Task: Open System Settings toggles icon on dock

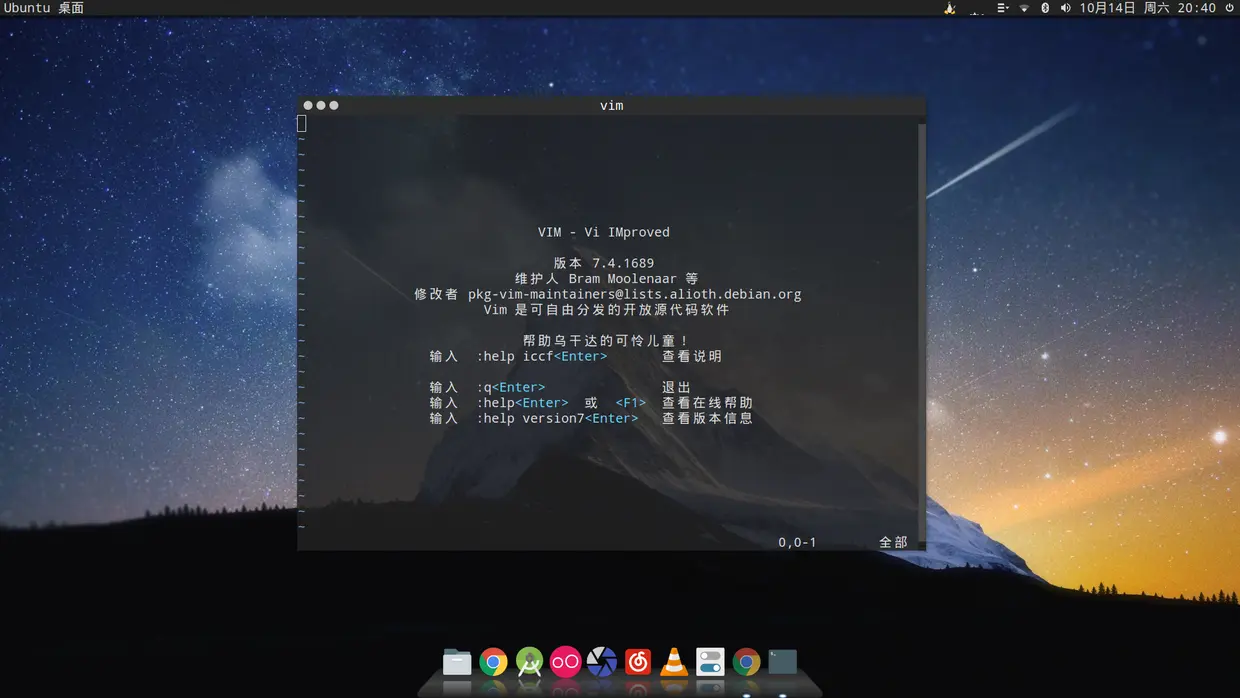Action: click(710, 662)
